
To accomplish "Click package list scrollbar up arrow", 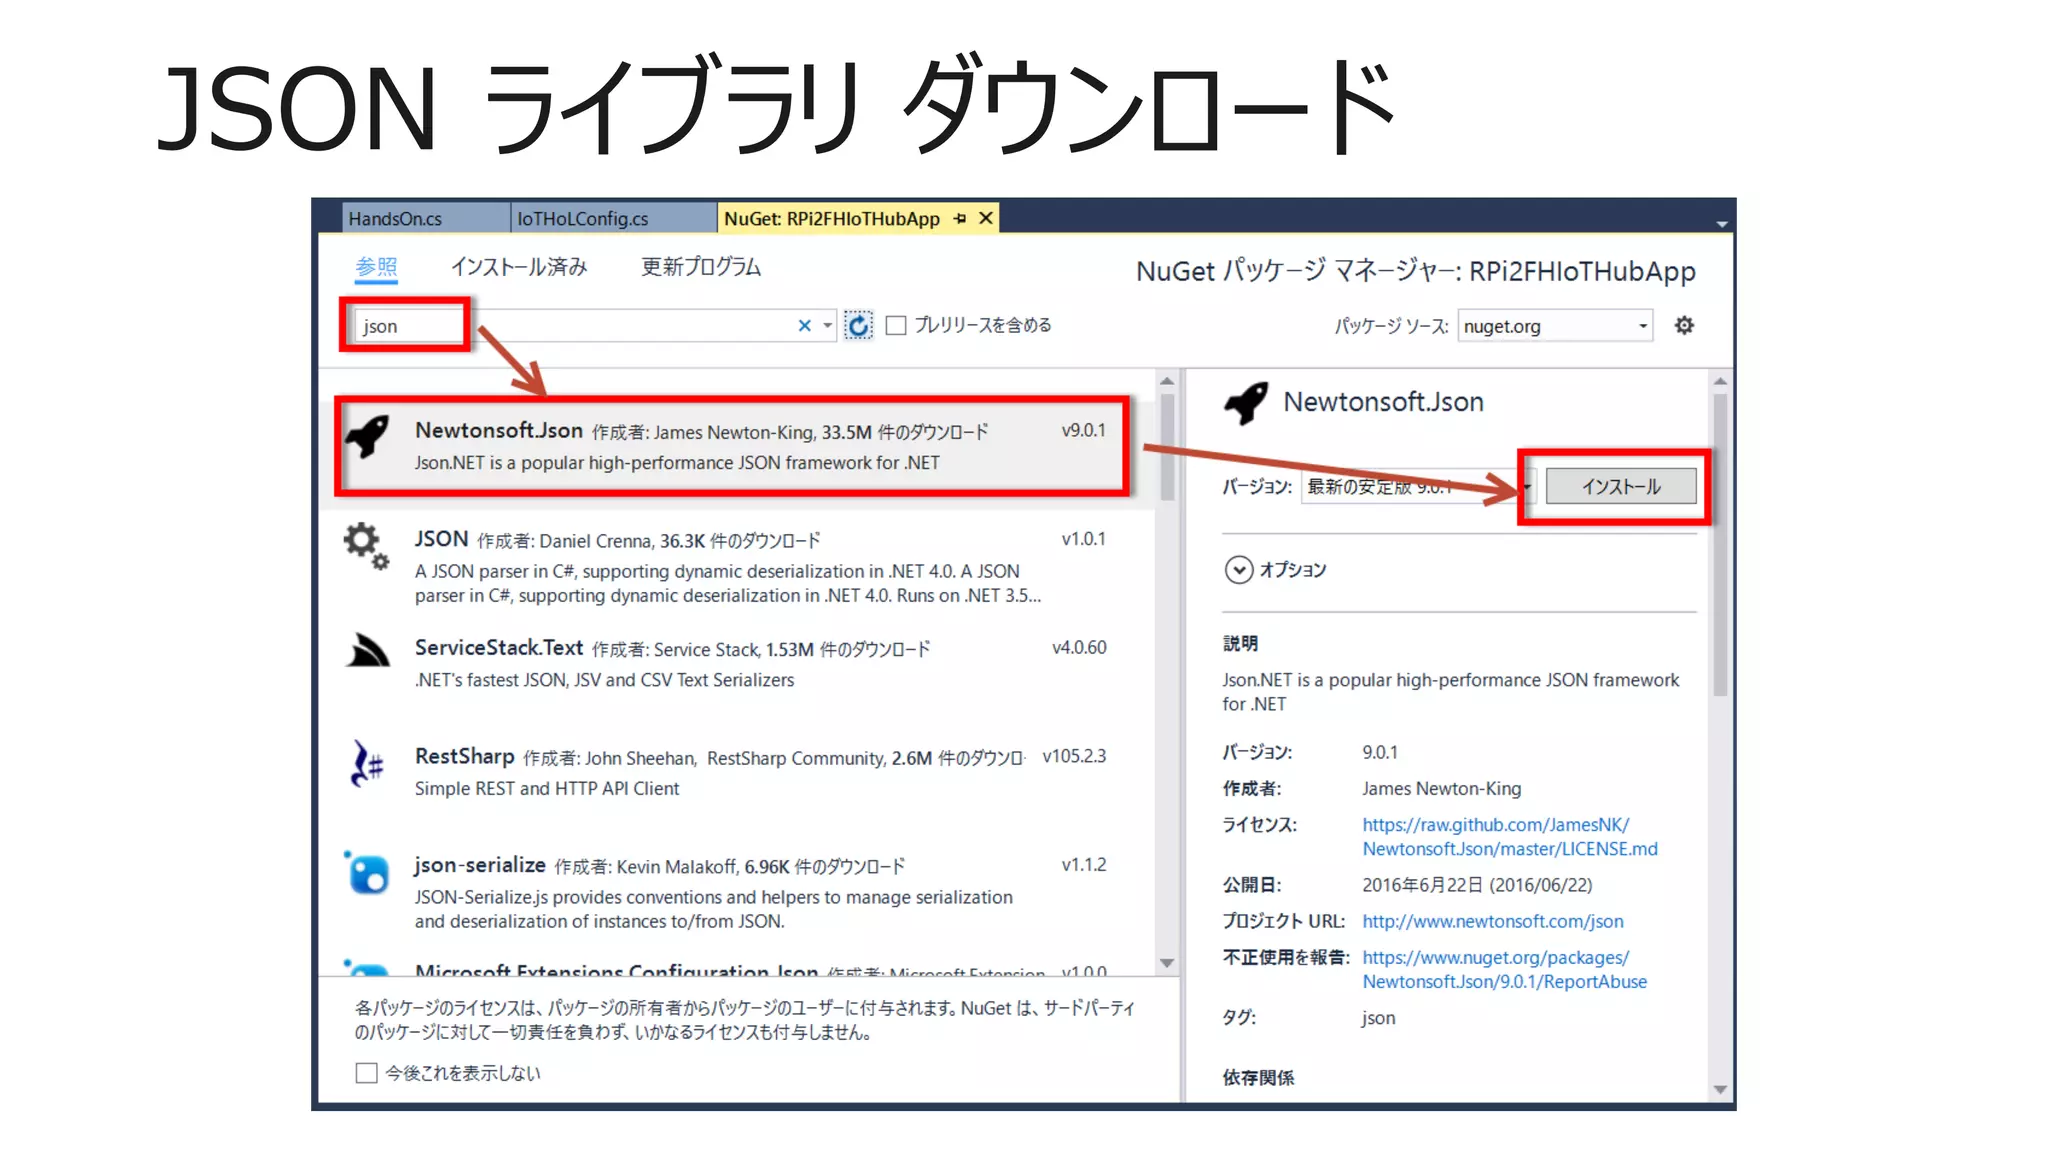I will pyautogui.click(x=1167, y=381).
